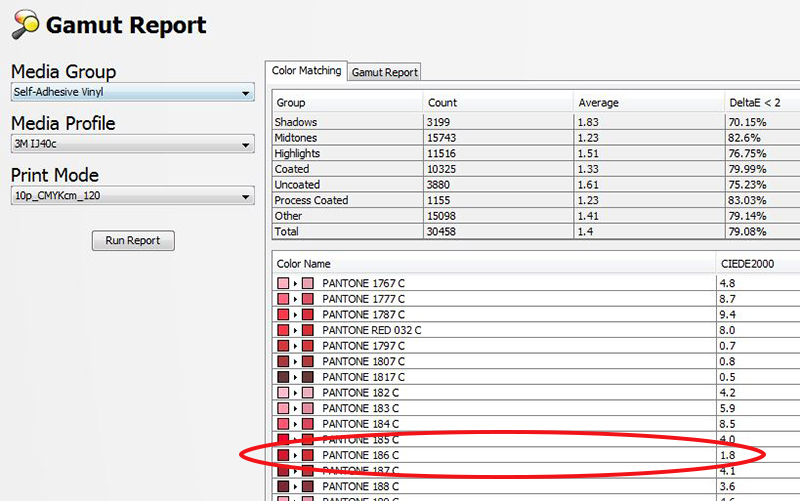Click the PANTONE 186 C source swatch
This screenshot has width=800, height=501.
click(283, 455)
